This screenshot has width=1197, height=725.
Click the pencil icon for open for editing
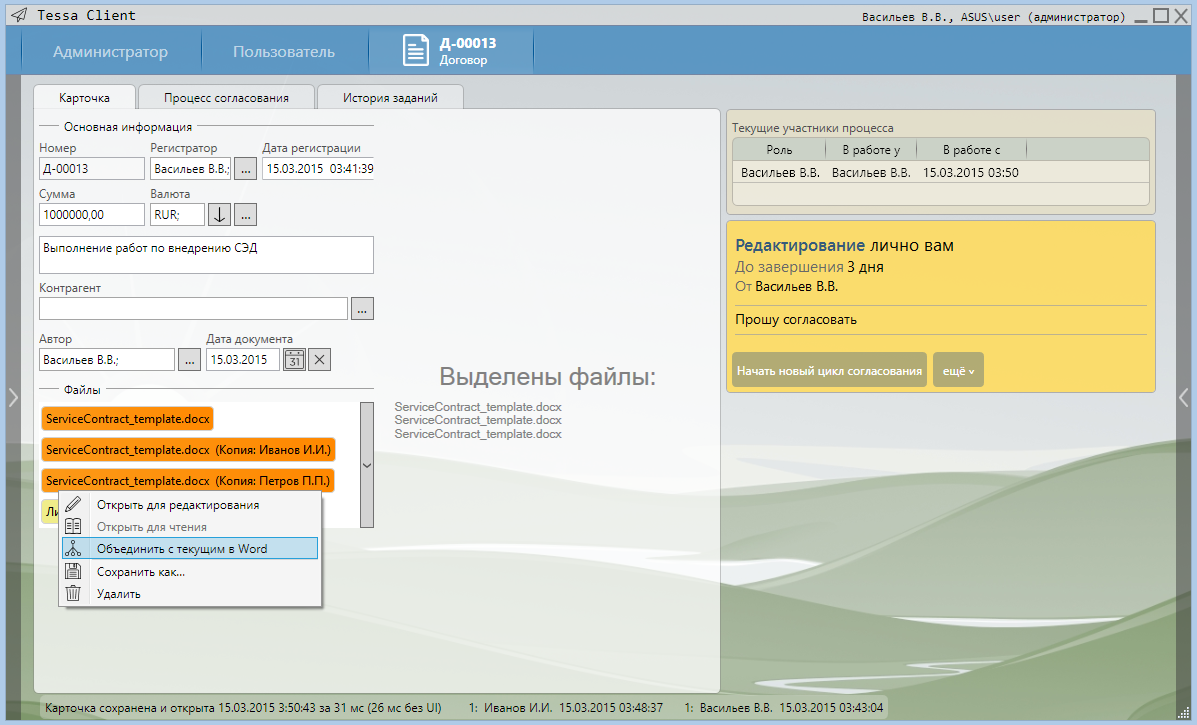[73, 505]
